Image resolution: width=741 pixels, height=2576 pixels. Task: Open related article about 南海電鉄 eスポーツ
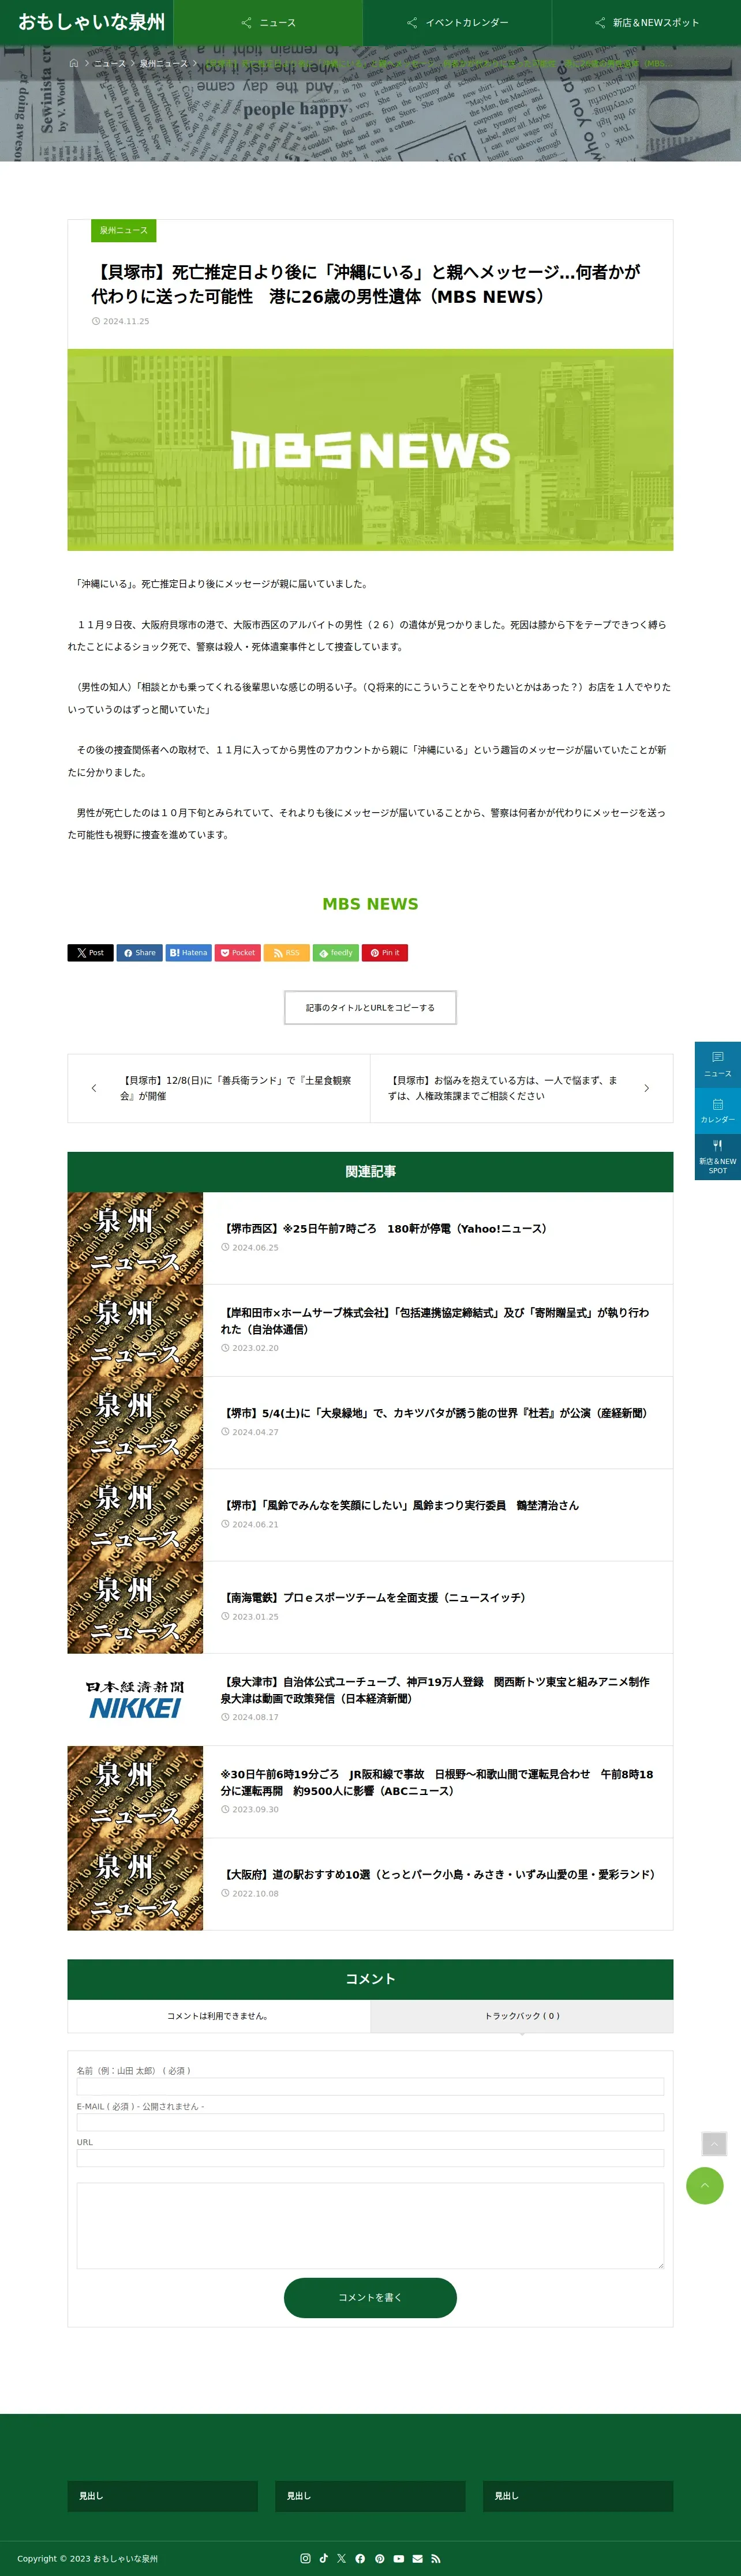point(373,1598)
